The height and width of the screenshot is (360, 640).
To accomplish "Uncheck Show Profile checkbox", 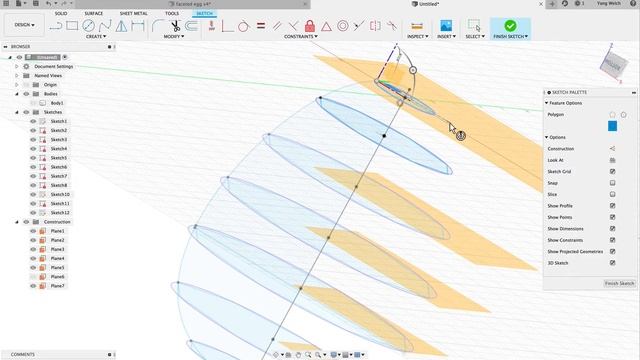I will [x=612, y=206].
